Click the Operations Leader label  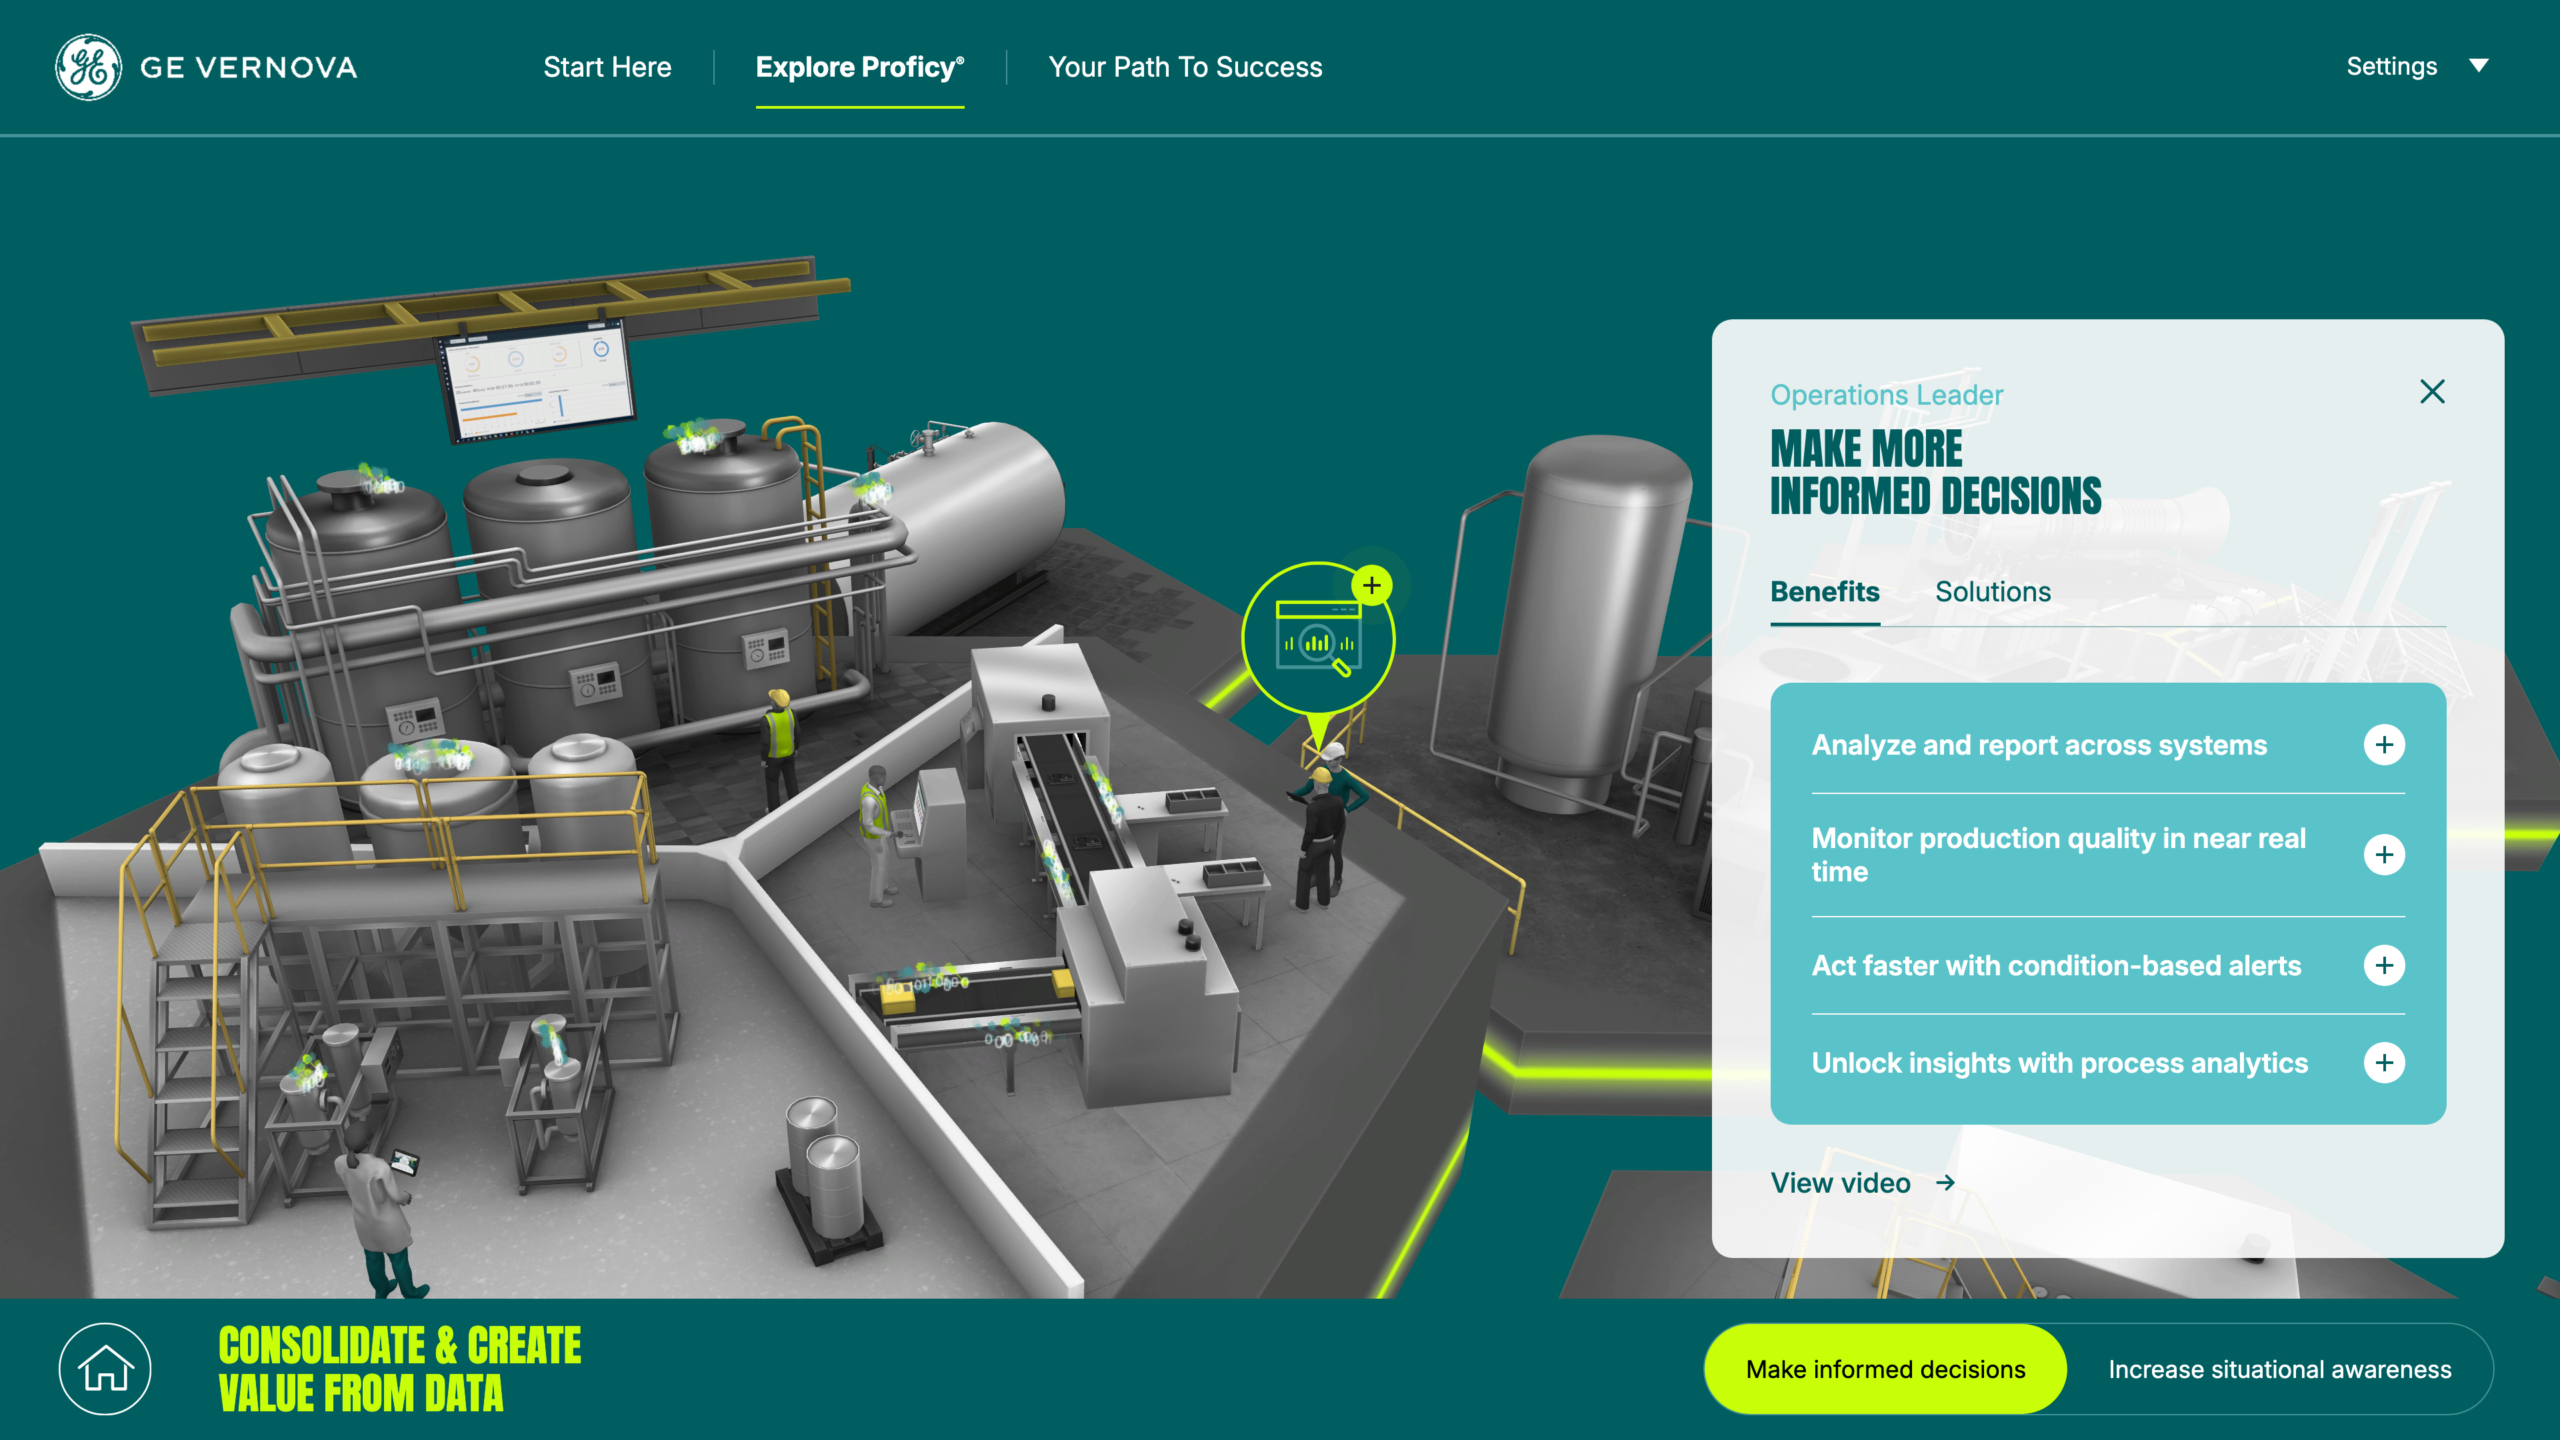coord(1887,395)
